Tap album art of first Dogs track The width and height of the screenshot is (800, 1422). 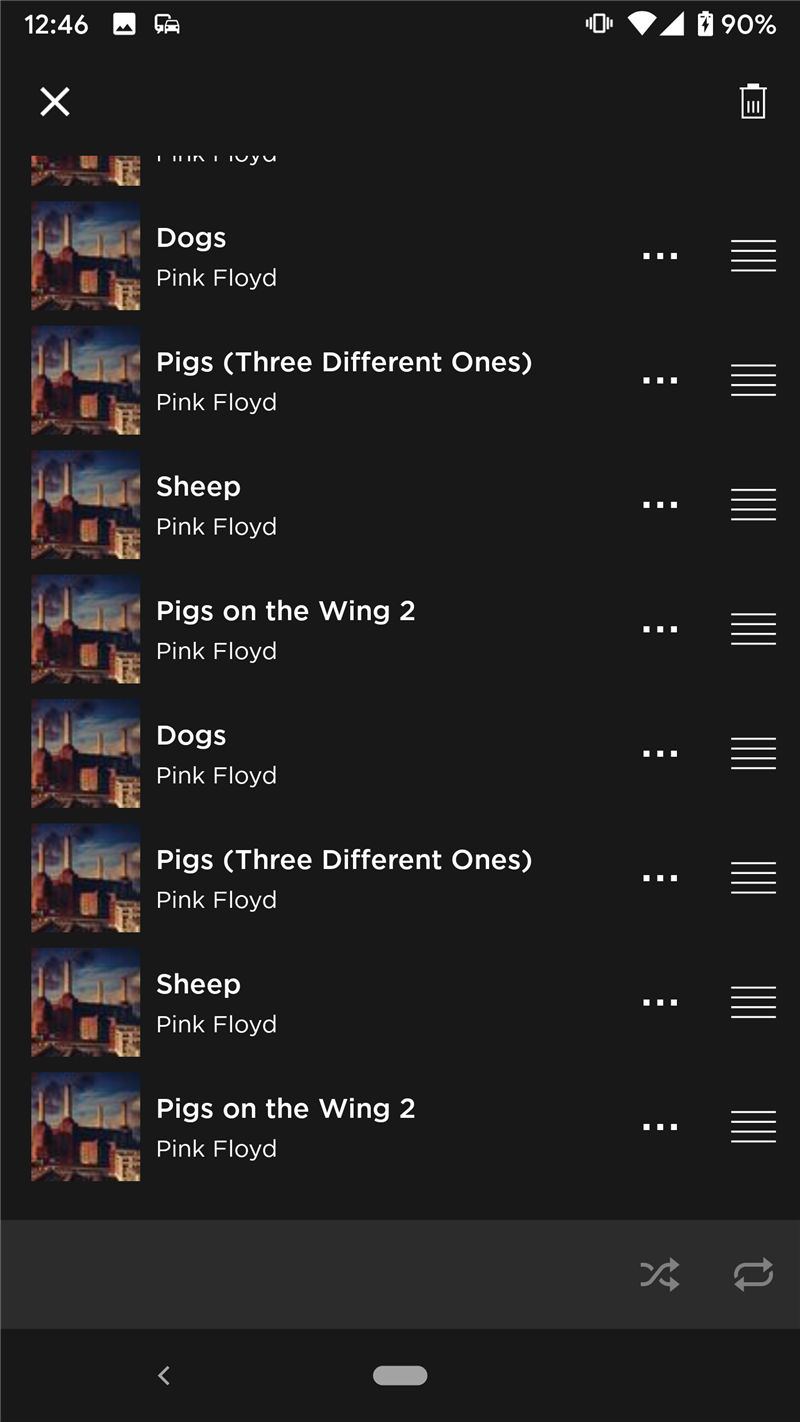[x=86, y=256]
